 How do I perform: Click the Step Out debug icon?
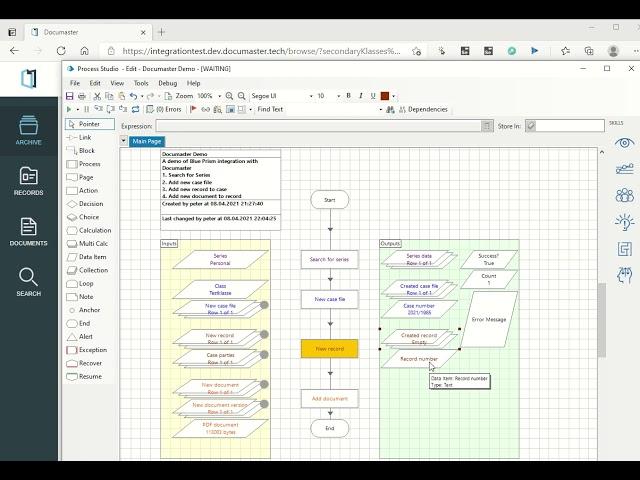pyautogui.click(x=123, y=109)
